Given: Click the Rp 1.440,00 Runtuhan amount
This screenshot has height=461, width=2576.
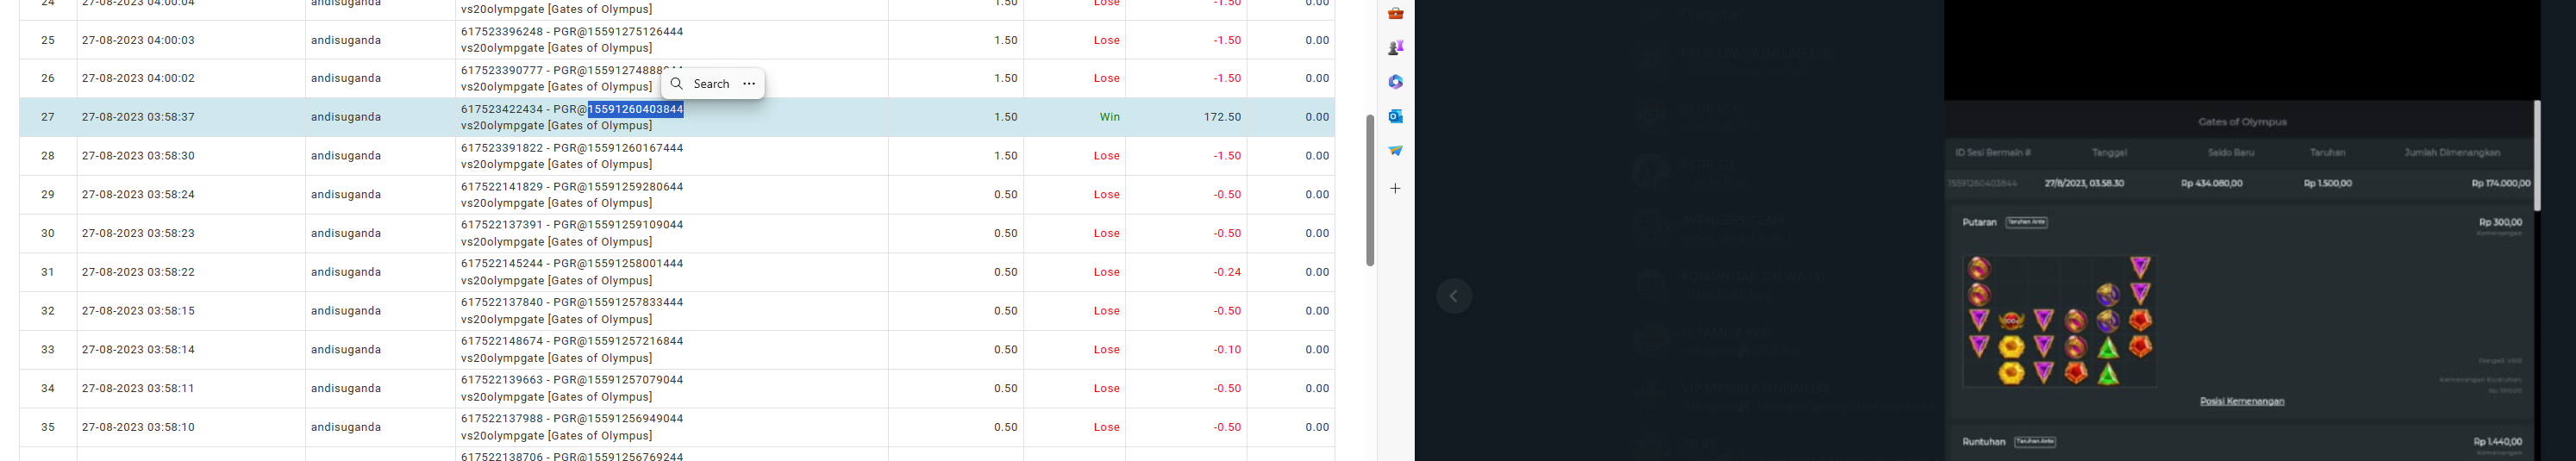Looking at the screenshot, I should 2497,441.
